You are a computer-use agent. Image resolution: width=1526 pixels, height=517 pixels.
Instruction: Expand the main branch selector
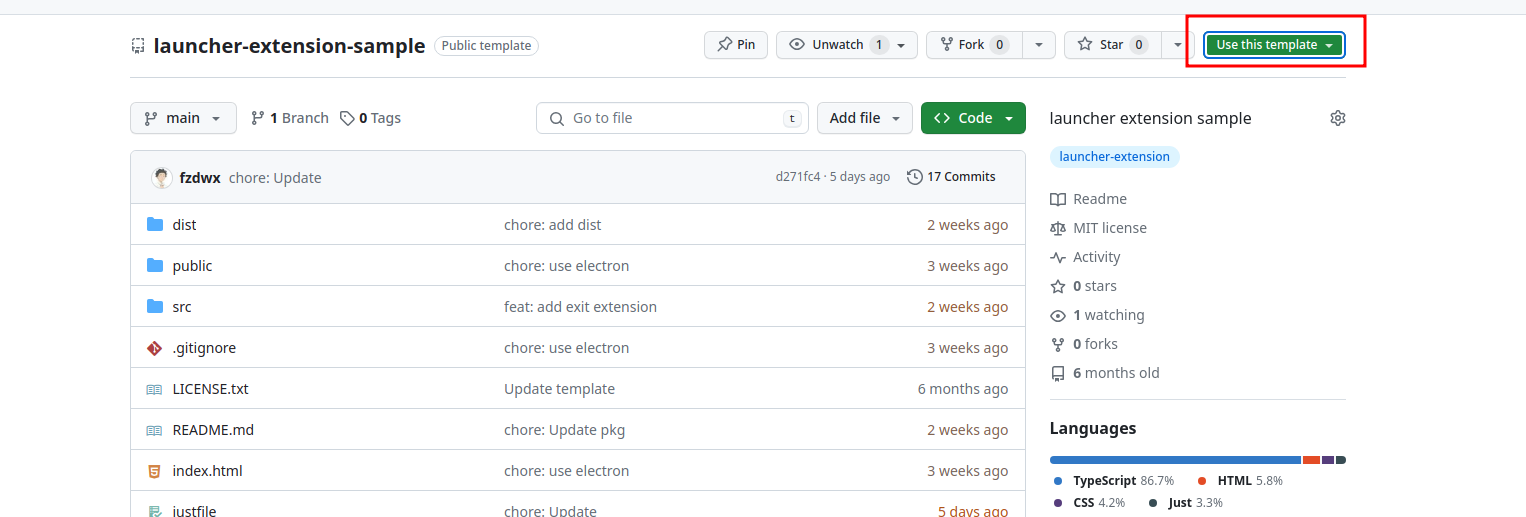[183, 118]
